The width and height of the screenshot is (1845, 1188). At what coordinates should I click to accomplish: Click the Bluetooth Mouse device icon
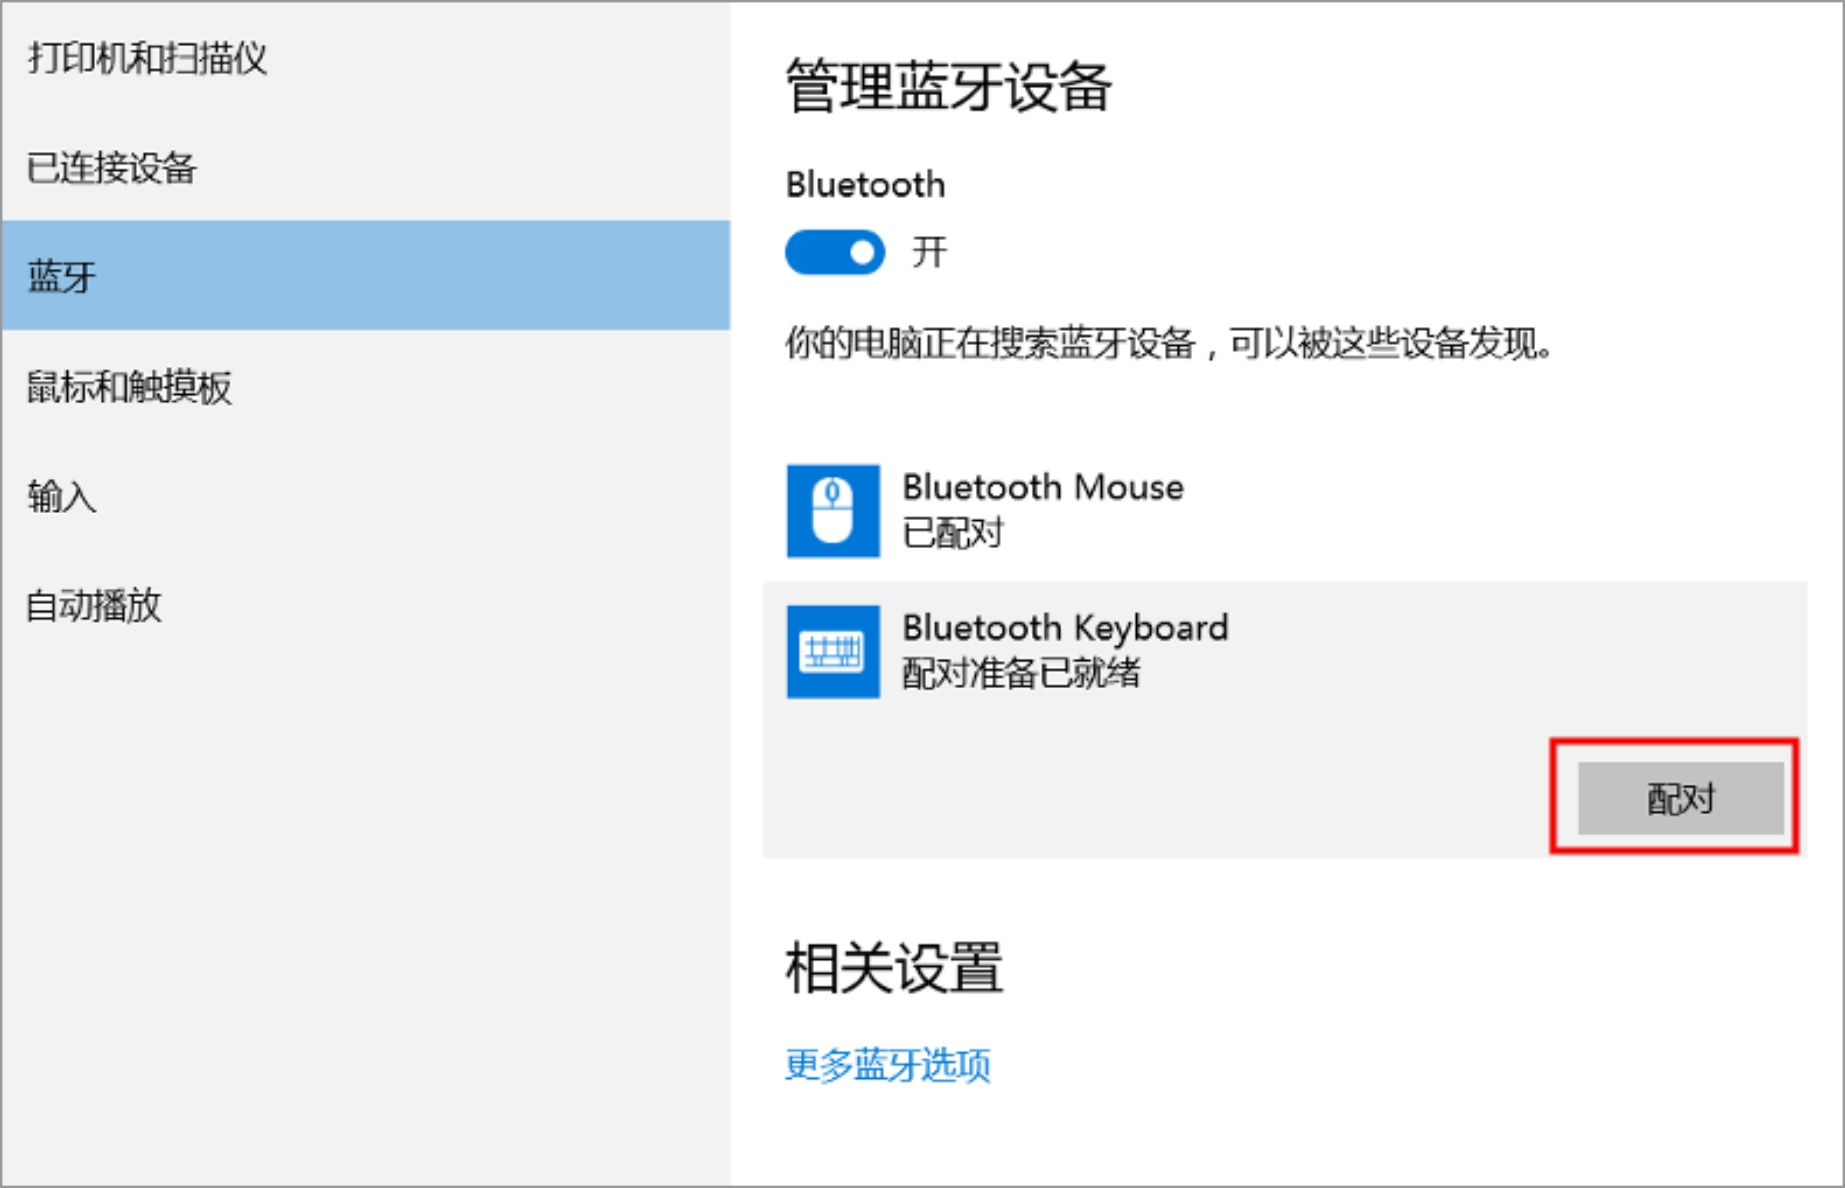(x=833, y=510)
